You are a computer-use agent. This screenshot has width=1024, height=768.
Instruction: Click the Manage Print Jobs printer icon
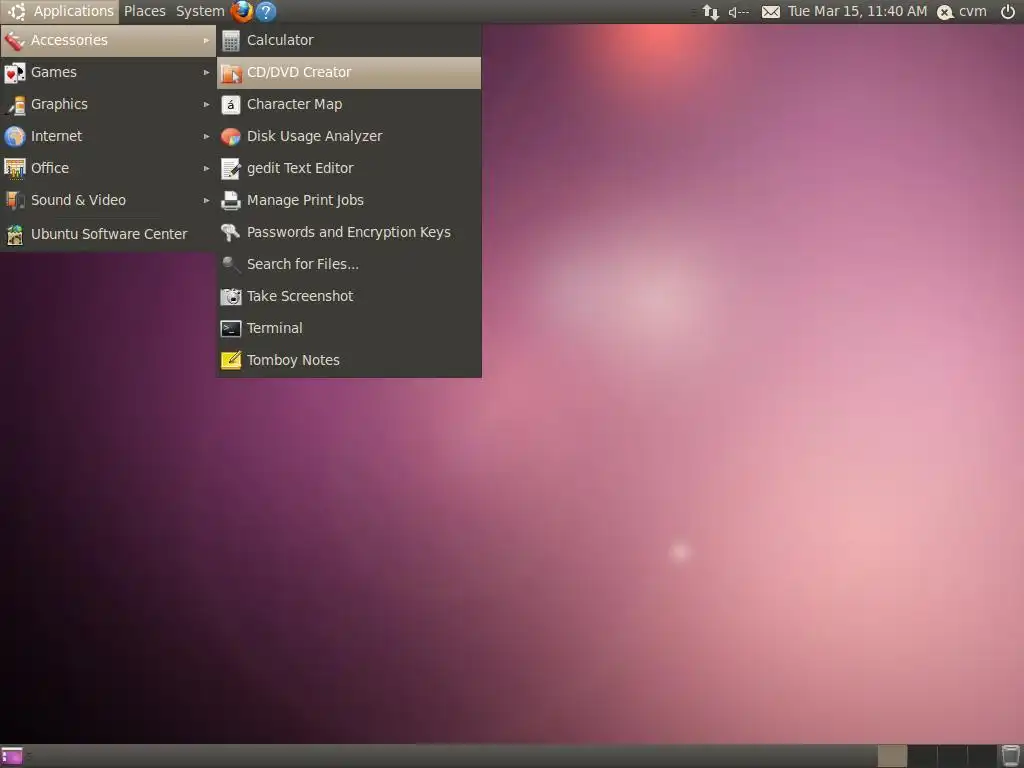(231, 200)
